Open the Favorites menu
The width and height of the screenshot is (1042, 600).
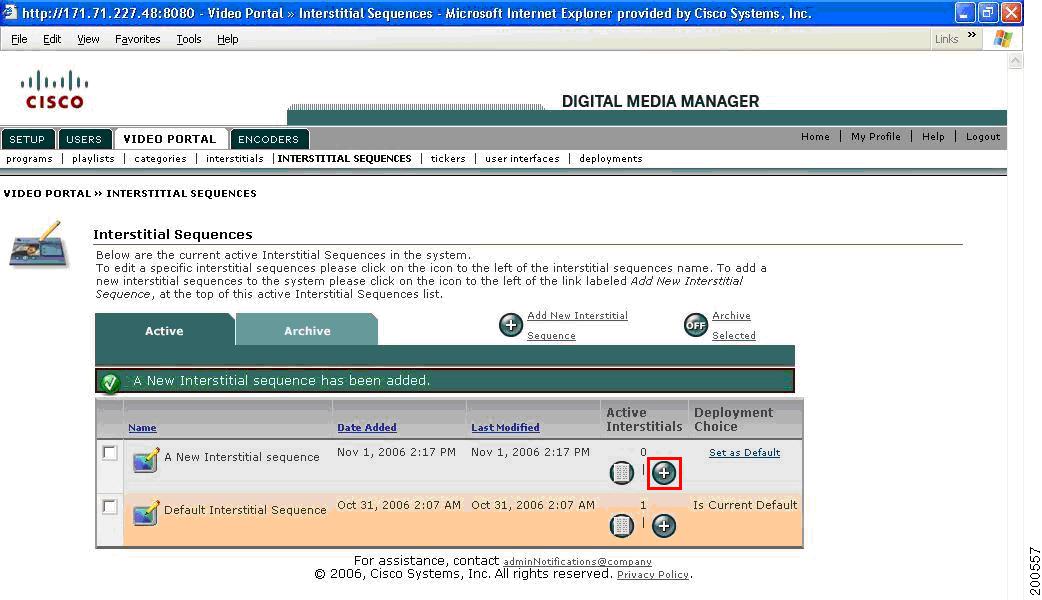138,39
